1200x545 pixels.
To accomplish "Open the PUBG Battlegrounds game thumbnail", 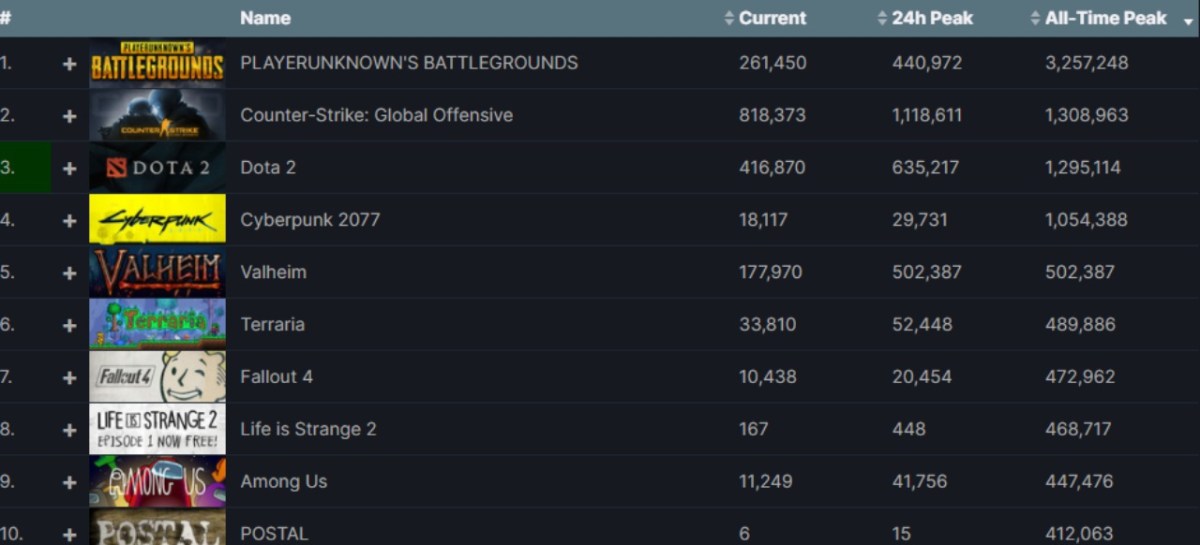I will pos(157,63).
